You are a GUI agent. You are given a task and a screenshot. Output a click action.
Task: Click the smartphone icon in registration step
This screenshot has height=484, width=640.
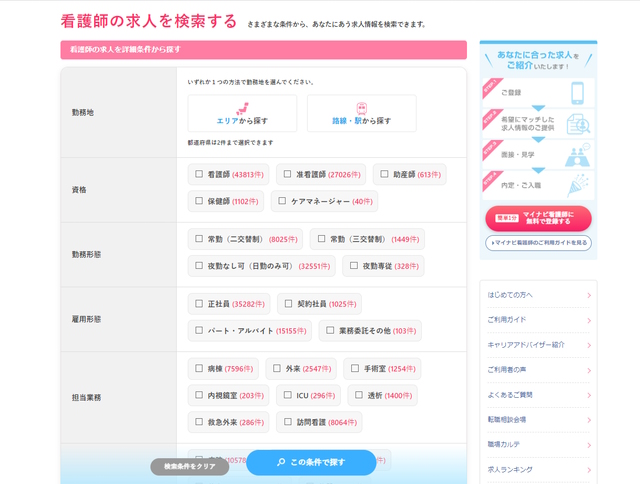click(x=577, y=93)
